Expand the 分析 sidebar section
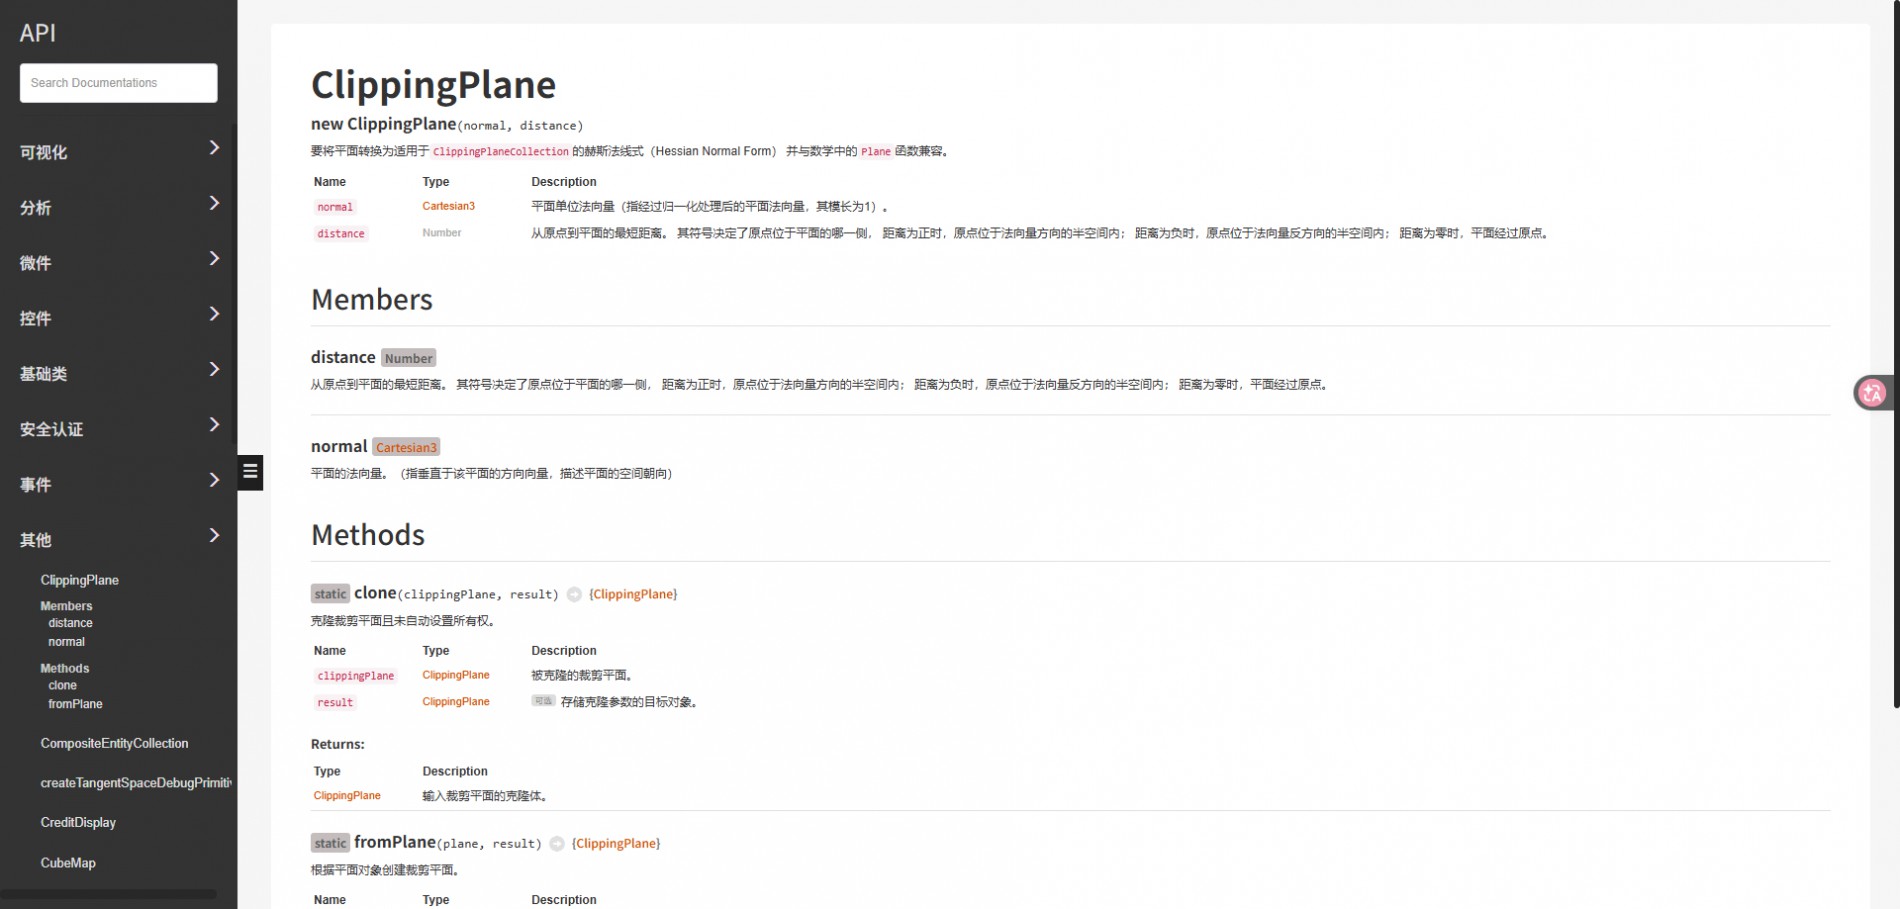Screen dimensions: 1900x909 [214, 204]
